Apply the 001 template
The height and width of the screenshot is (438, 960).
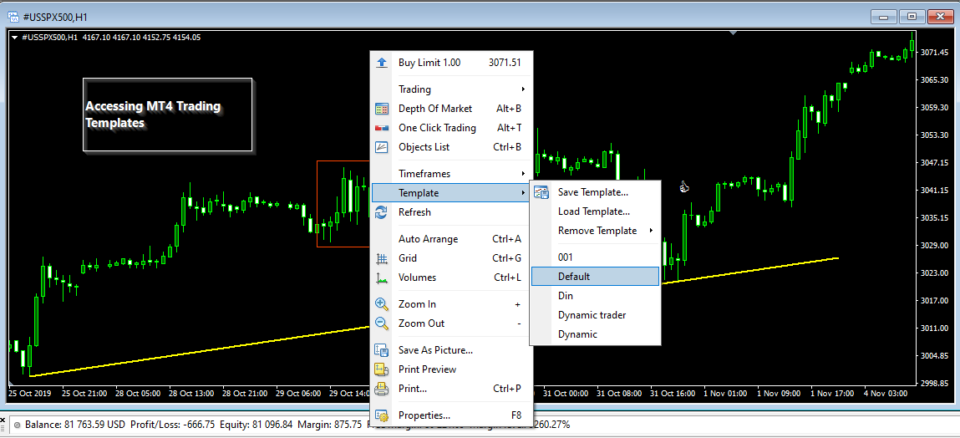595,258
